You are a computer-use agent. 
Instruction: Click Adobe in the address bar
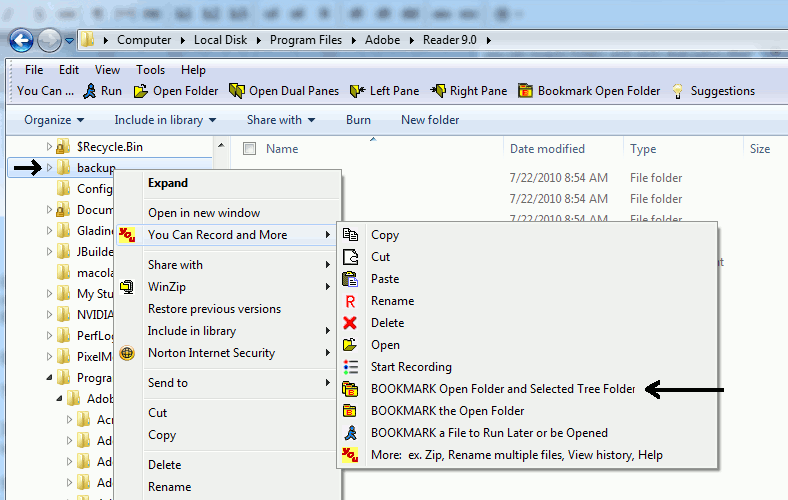click(x=382, y=40)
